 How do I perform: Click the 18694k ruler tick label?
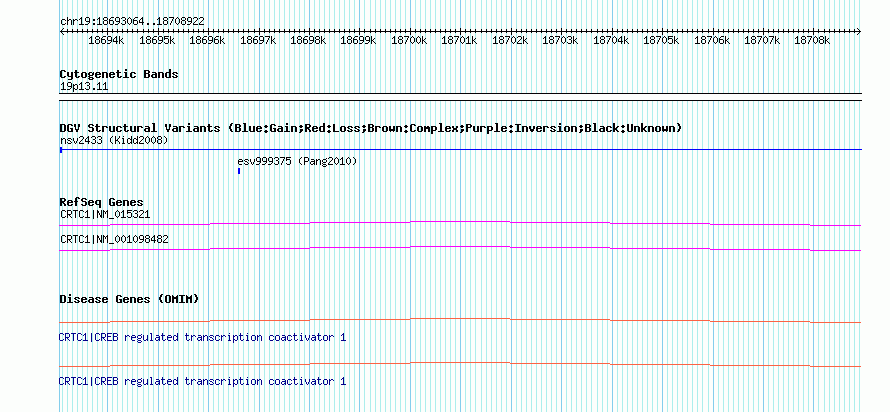pos(106,41)
